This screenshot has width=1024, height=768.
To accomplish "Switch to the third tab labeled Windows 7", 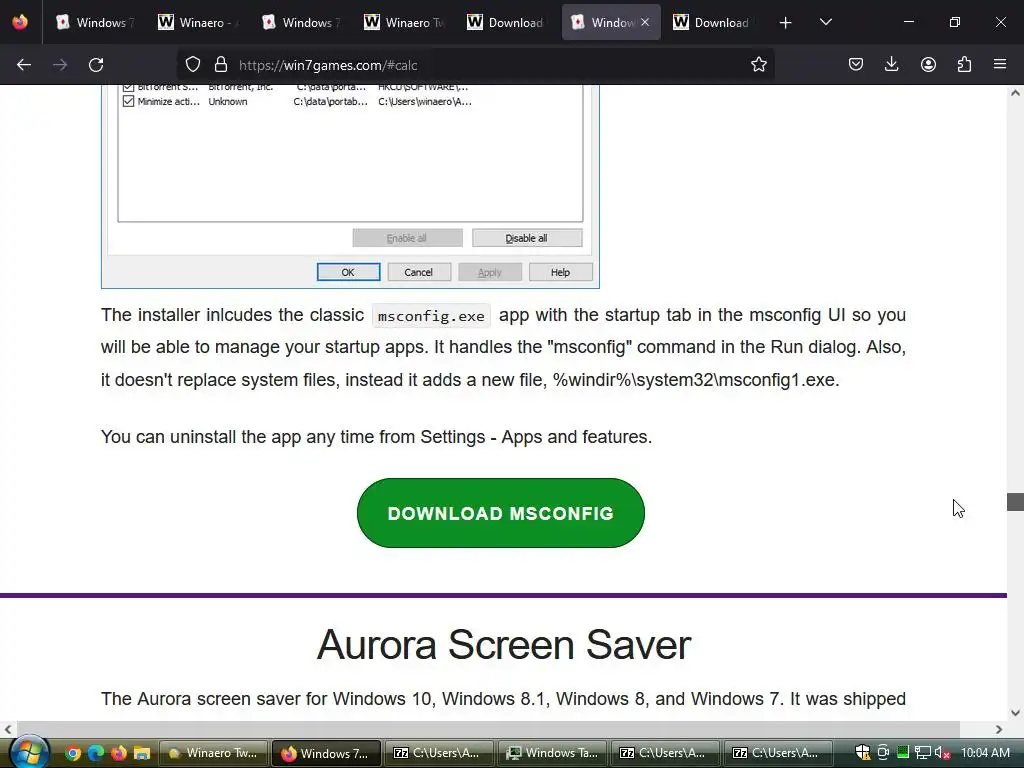I will pos(301,22).
